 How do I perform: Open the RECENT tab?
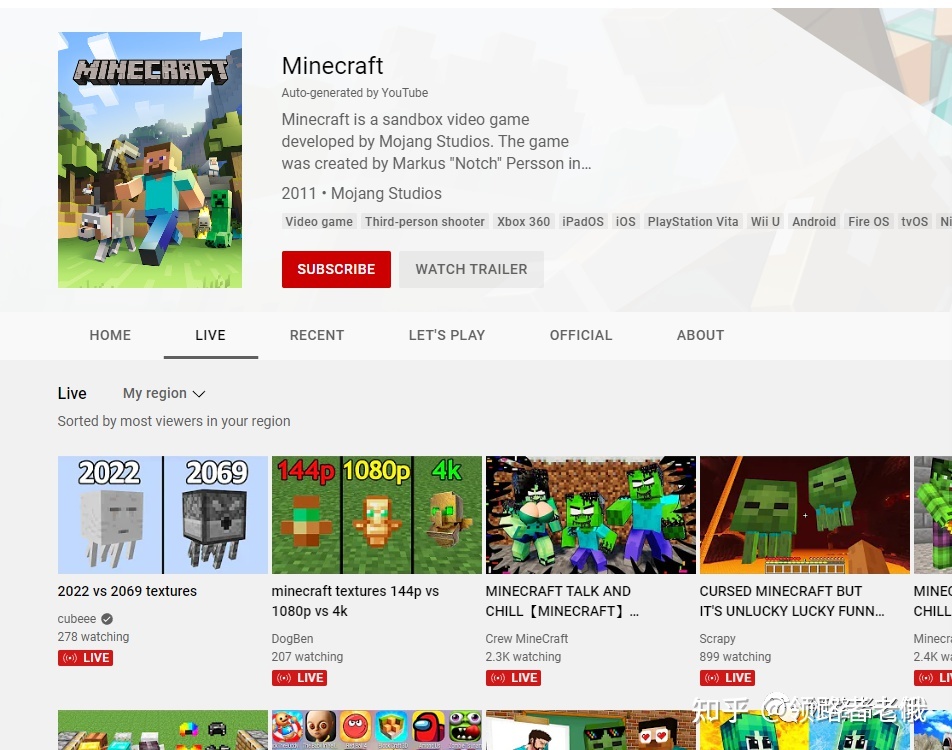(317, 335)
